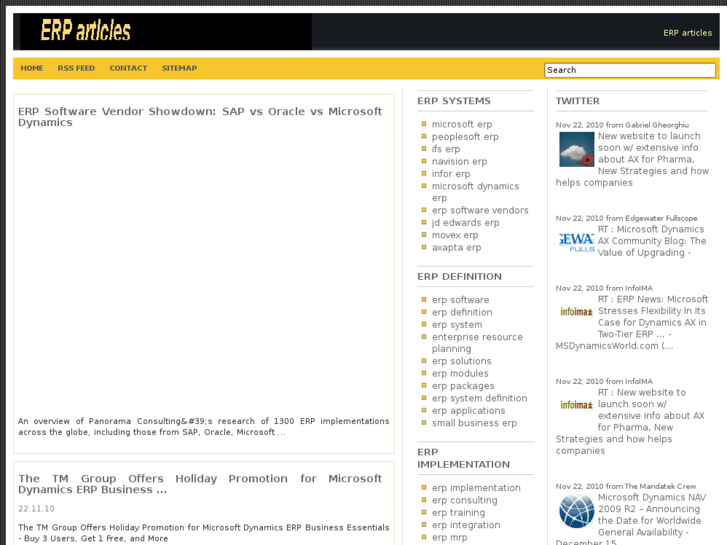Click the microsoft erp link

tap(462, 124)
